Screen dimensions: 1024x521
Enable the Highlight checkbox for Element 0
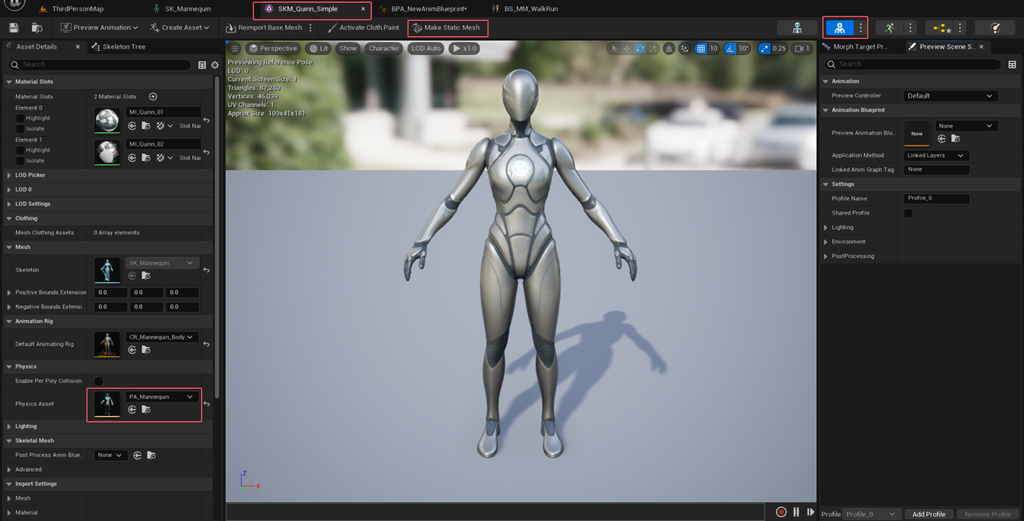pyautogui.click(x=20, y=118)
